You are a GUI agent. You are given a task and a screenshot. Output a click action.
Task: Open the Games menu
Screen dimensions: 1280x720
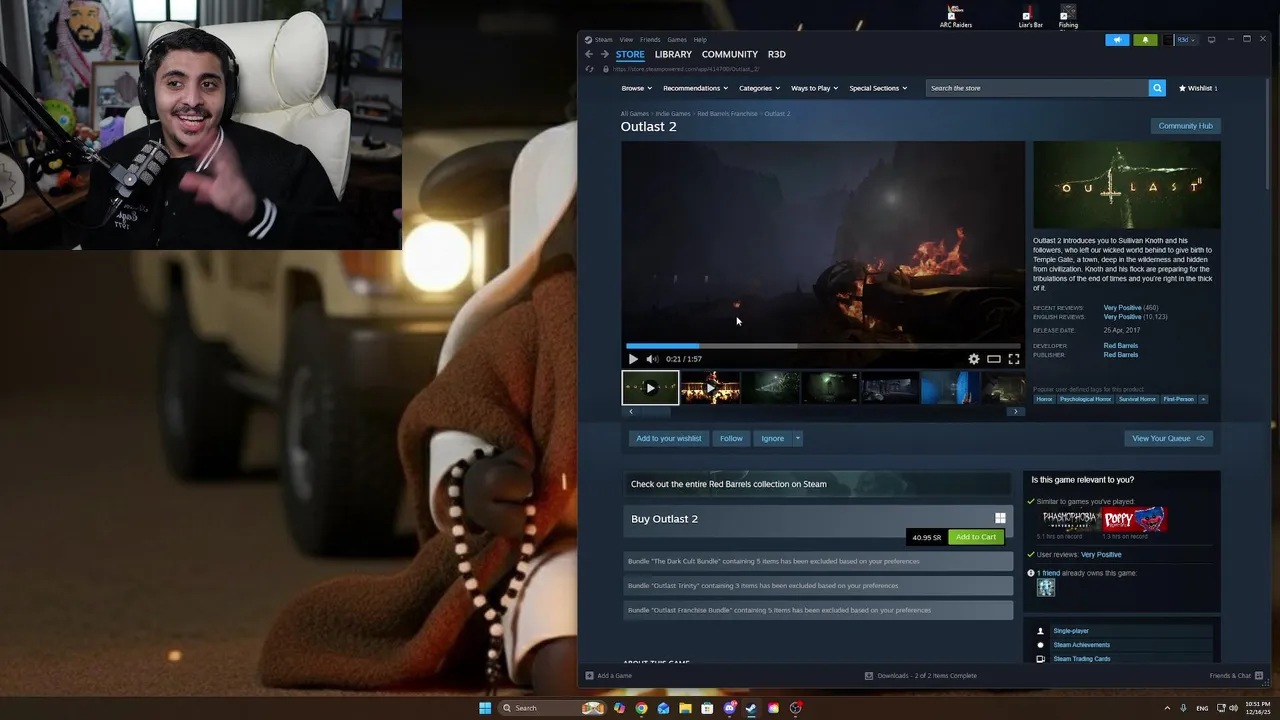point(677,40)
